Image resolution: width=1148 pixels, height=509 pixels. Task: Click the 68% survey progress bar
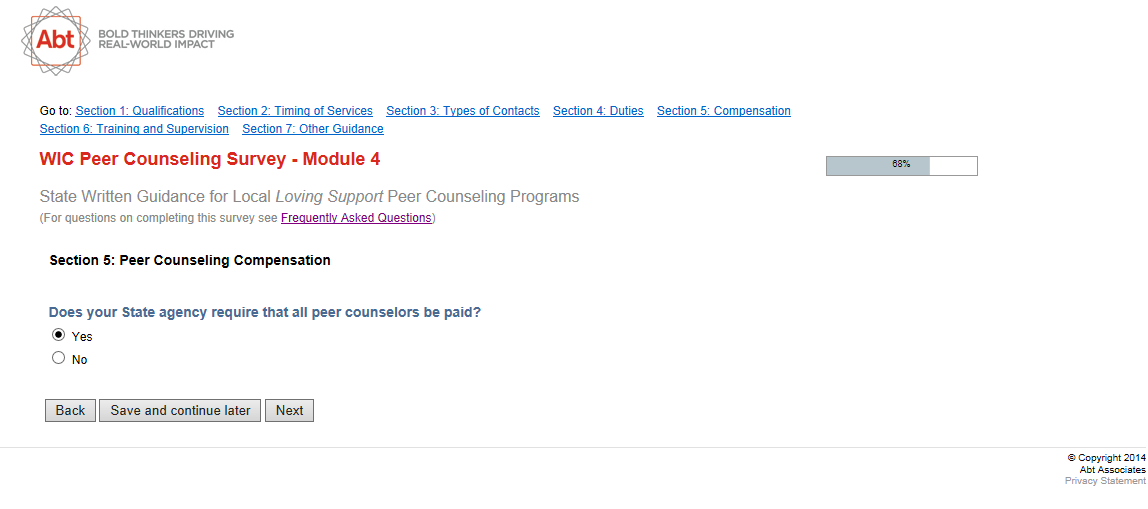coord(901,166)
